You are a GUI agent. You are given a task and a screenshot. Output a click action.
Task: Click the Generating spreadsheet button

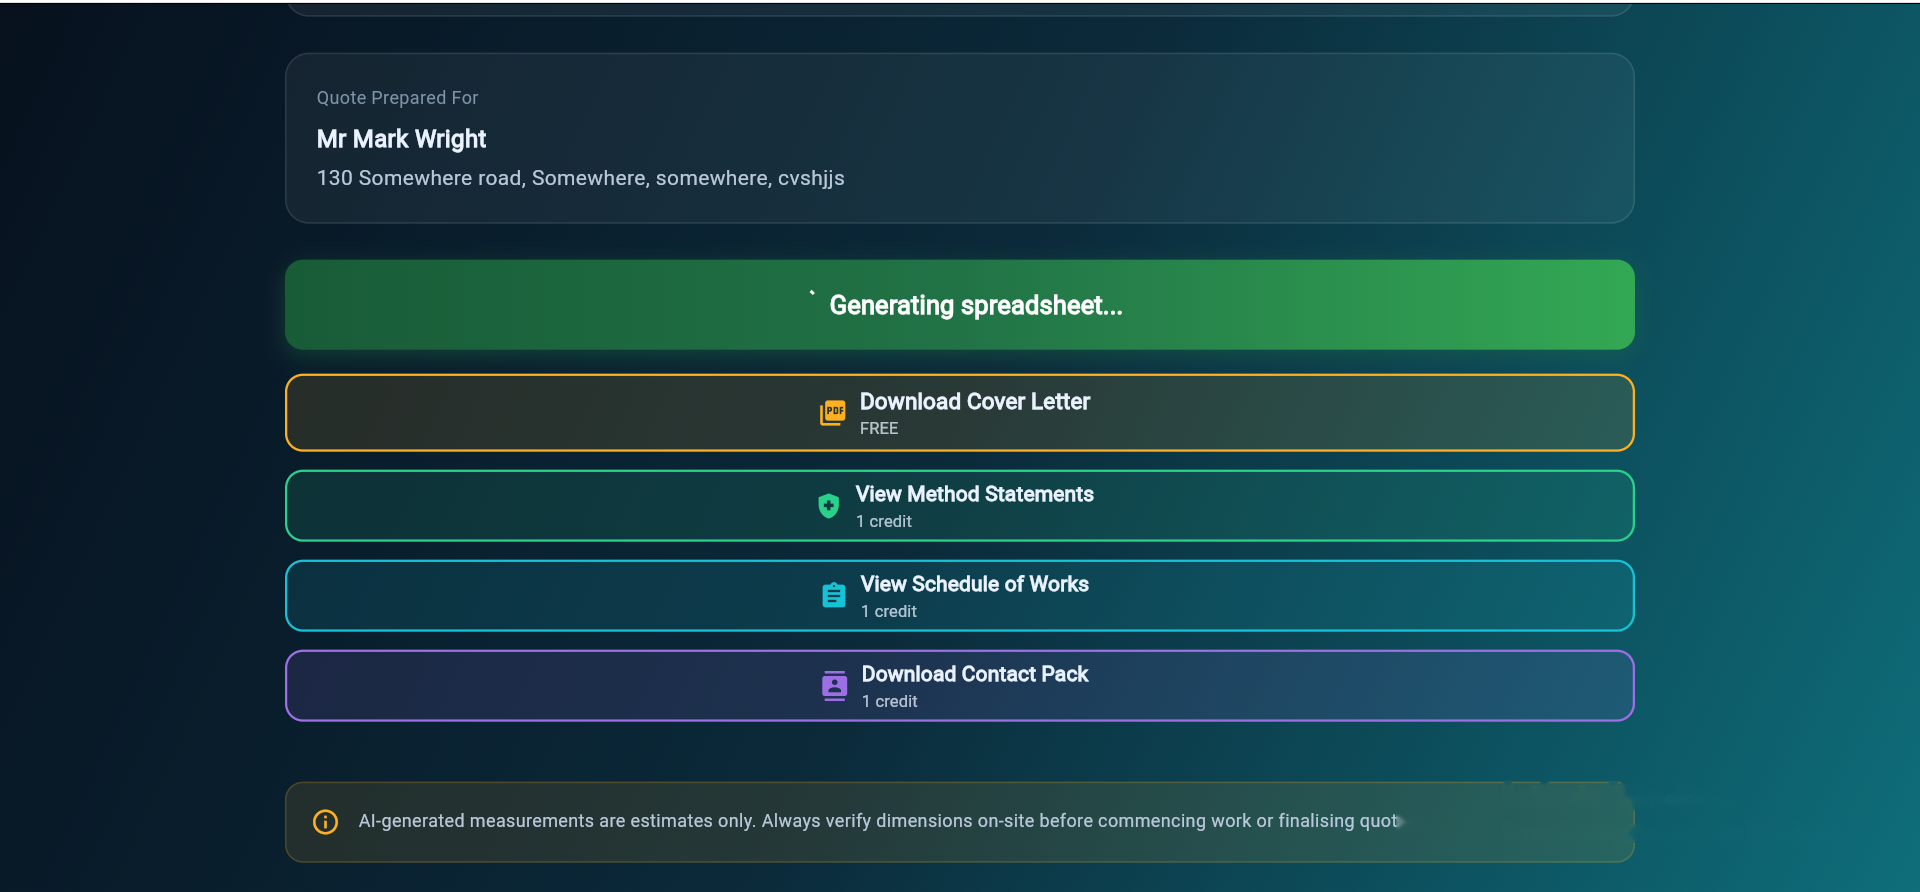point(960,305)
